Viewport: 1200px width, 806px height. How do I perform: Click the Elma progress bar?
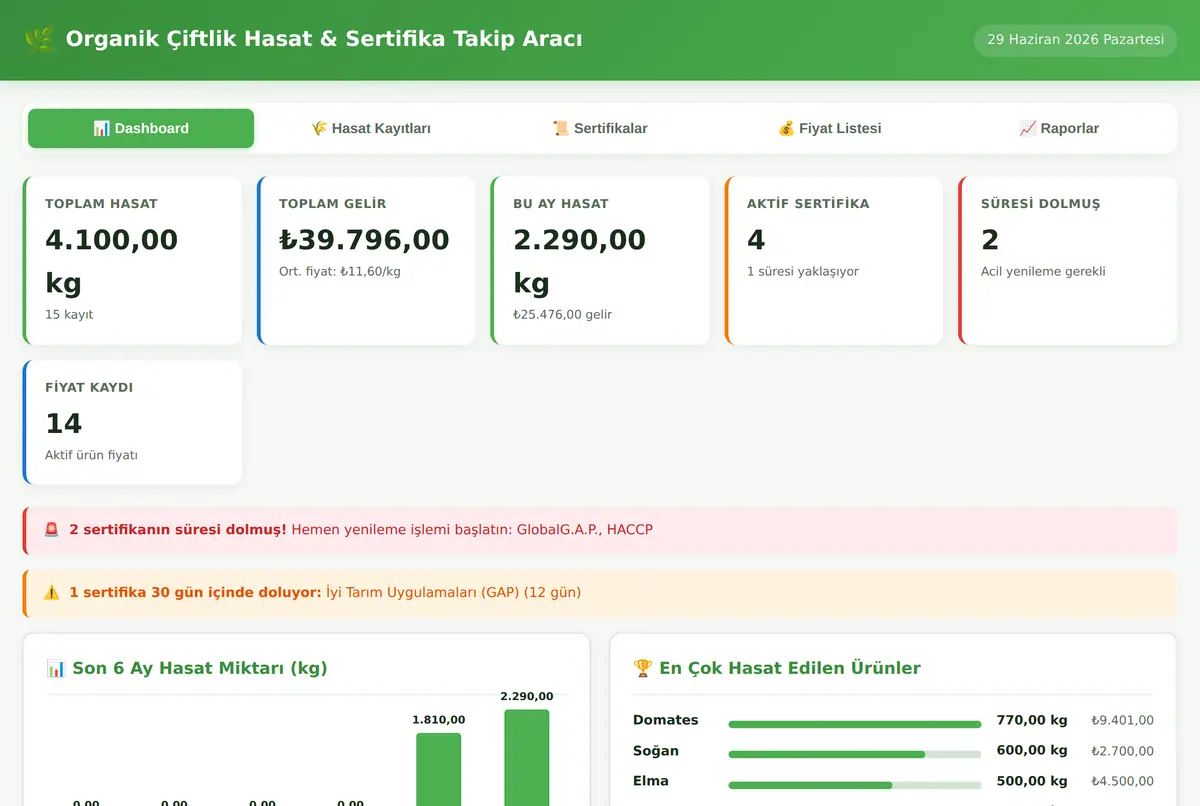pos(855,785)
